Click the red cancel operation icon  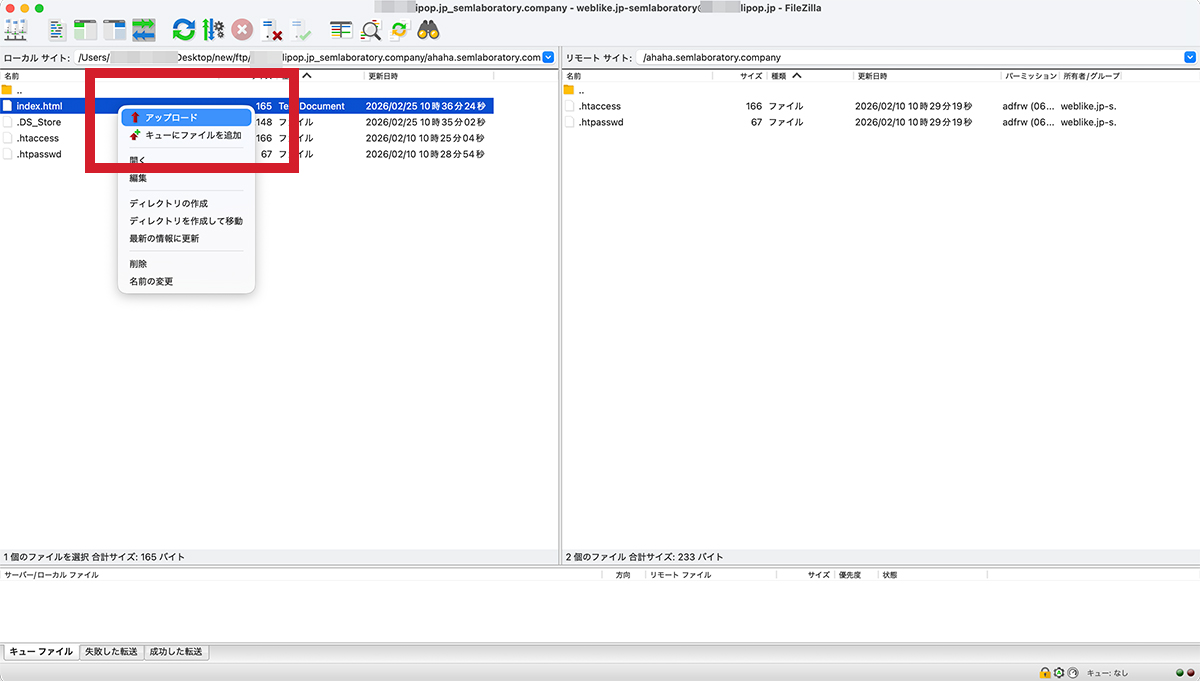242,30
